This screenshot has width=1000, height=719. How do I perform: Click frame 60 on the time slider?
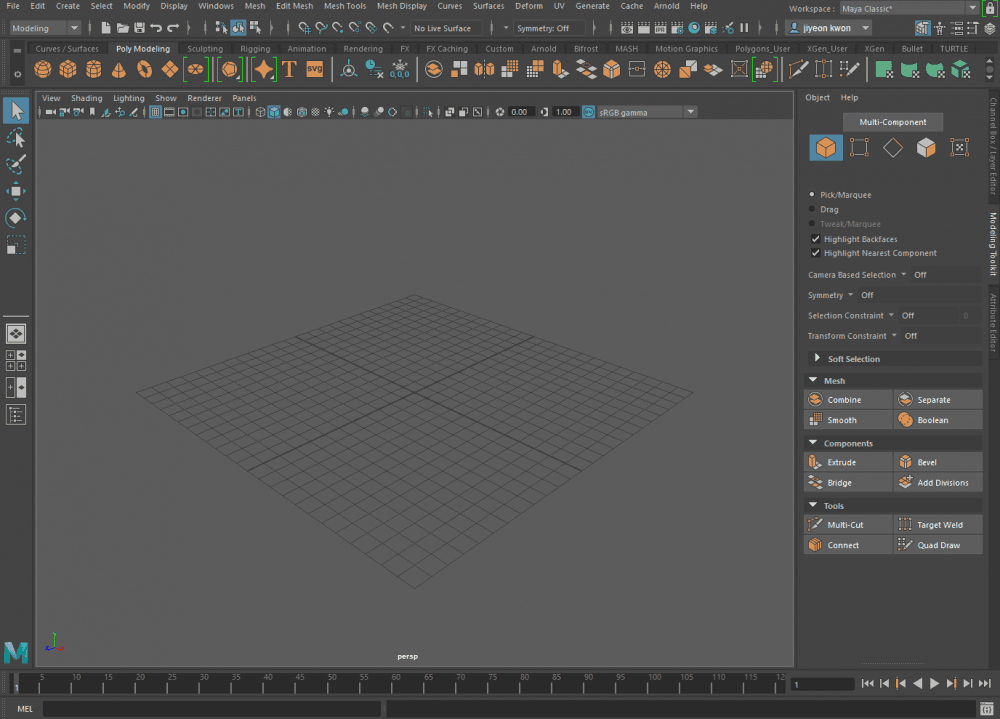pos(390,684)
